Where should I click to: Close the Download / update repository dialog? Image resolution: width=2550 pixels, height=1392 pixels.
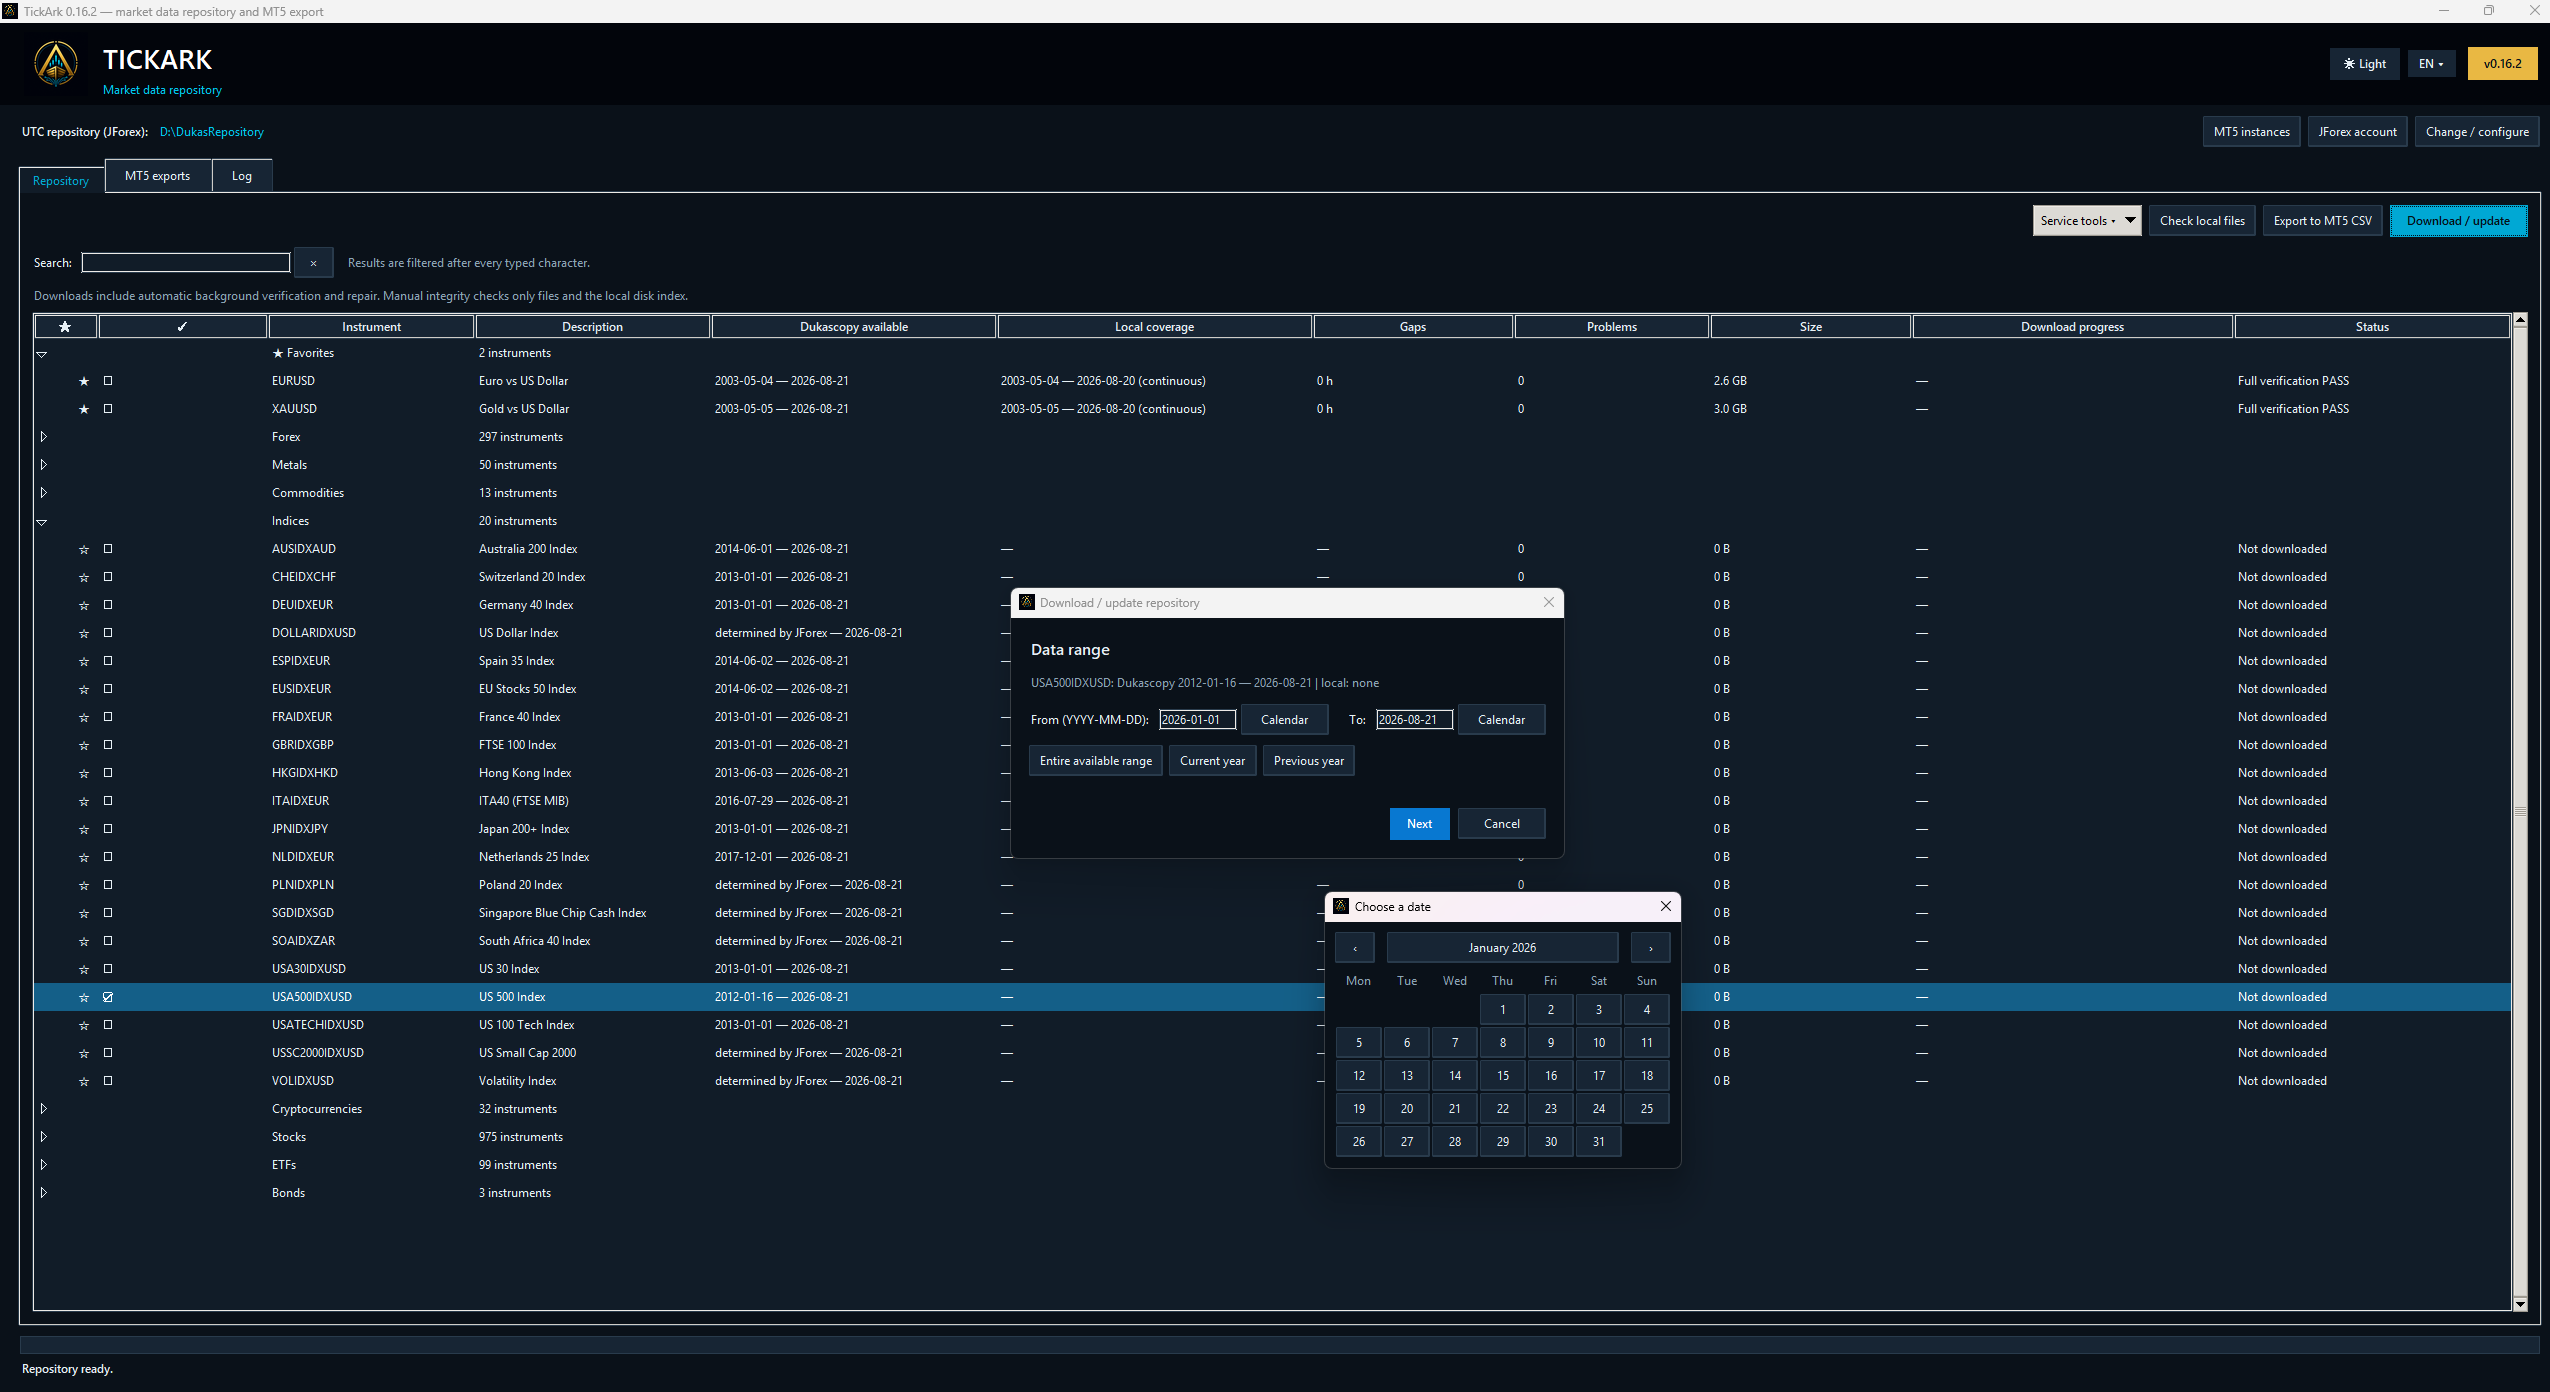click(1549, 602)
